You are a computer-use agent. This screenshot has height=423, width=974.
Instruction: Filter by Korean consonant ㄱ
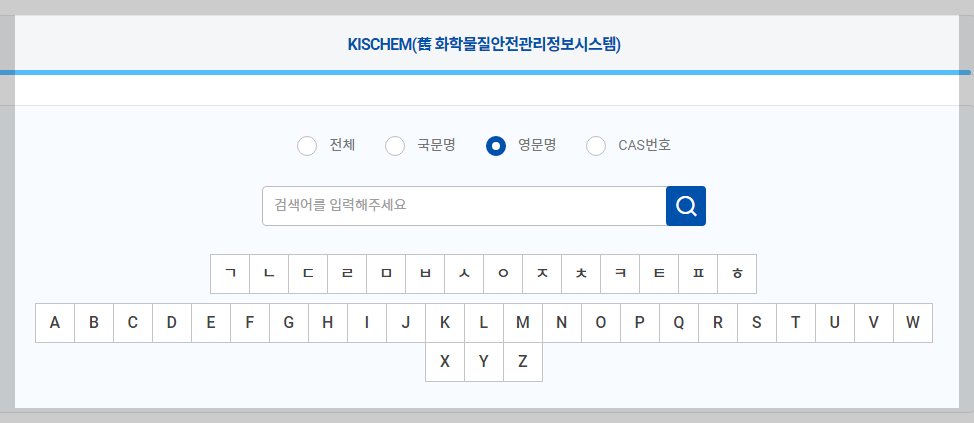tap(230, 273)
